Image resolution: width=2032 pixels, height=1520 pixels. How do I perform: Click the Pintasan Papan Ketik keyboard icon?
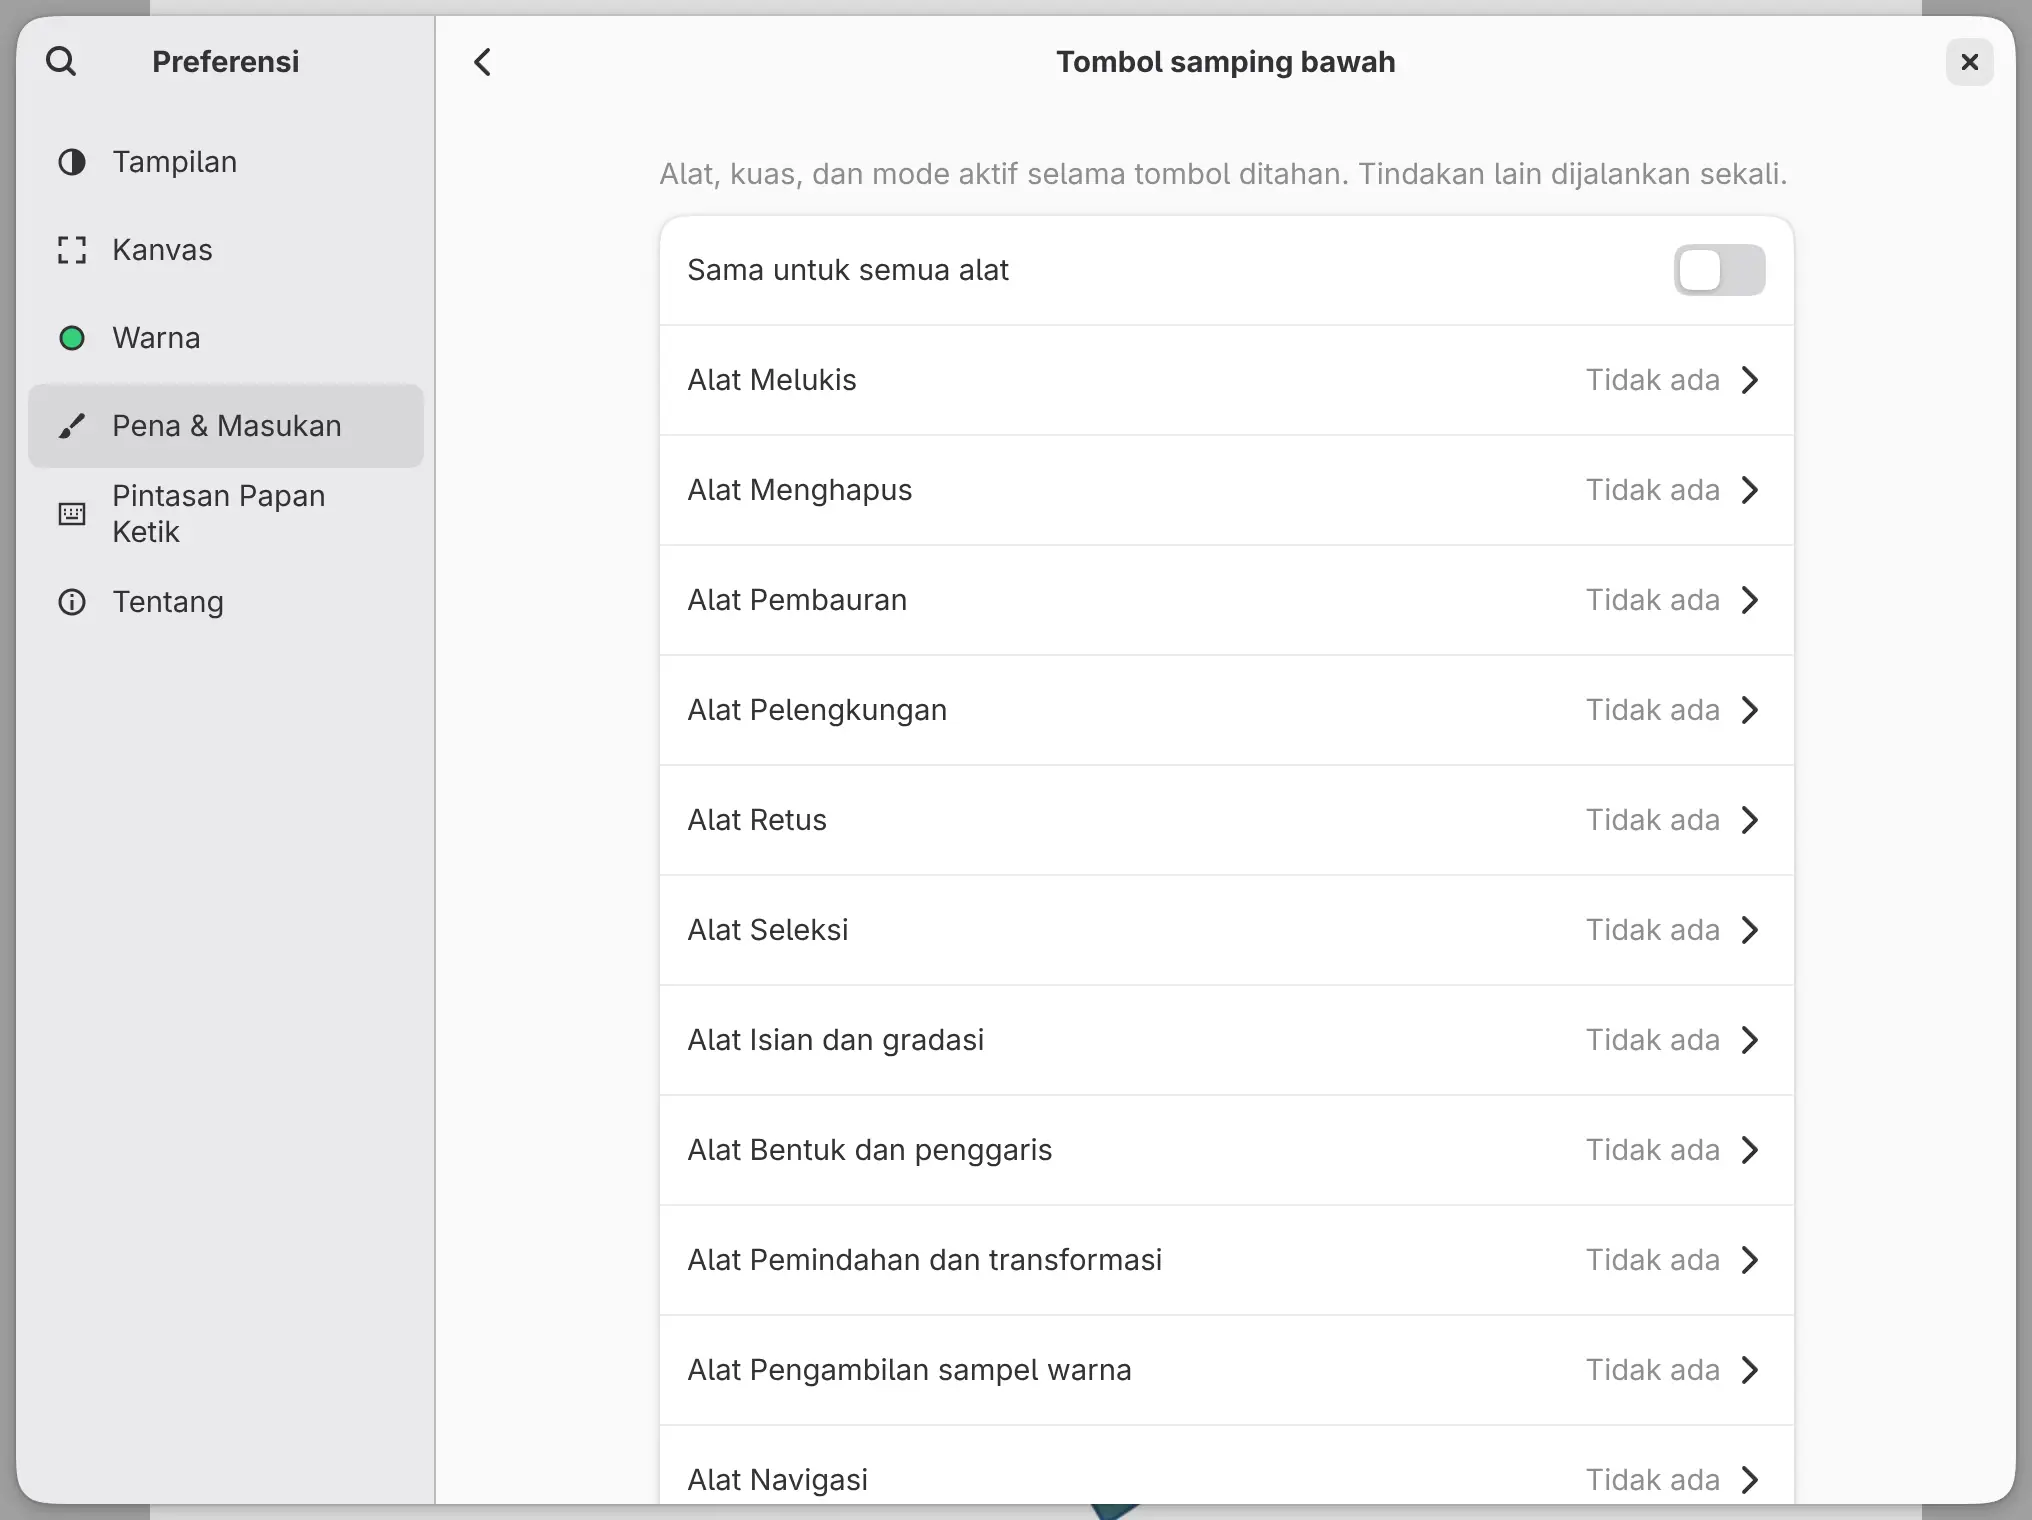[72, 514]
